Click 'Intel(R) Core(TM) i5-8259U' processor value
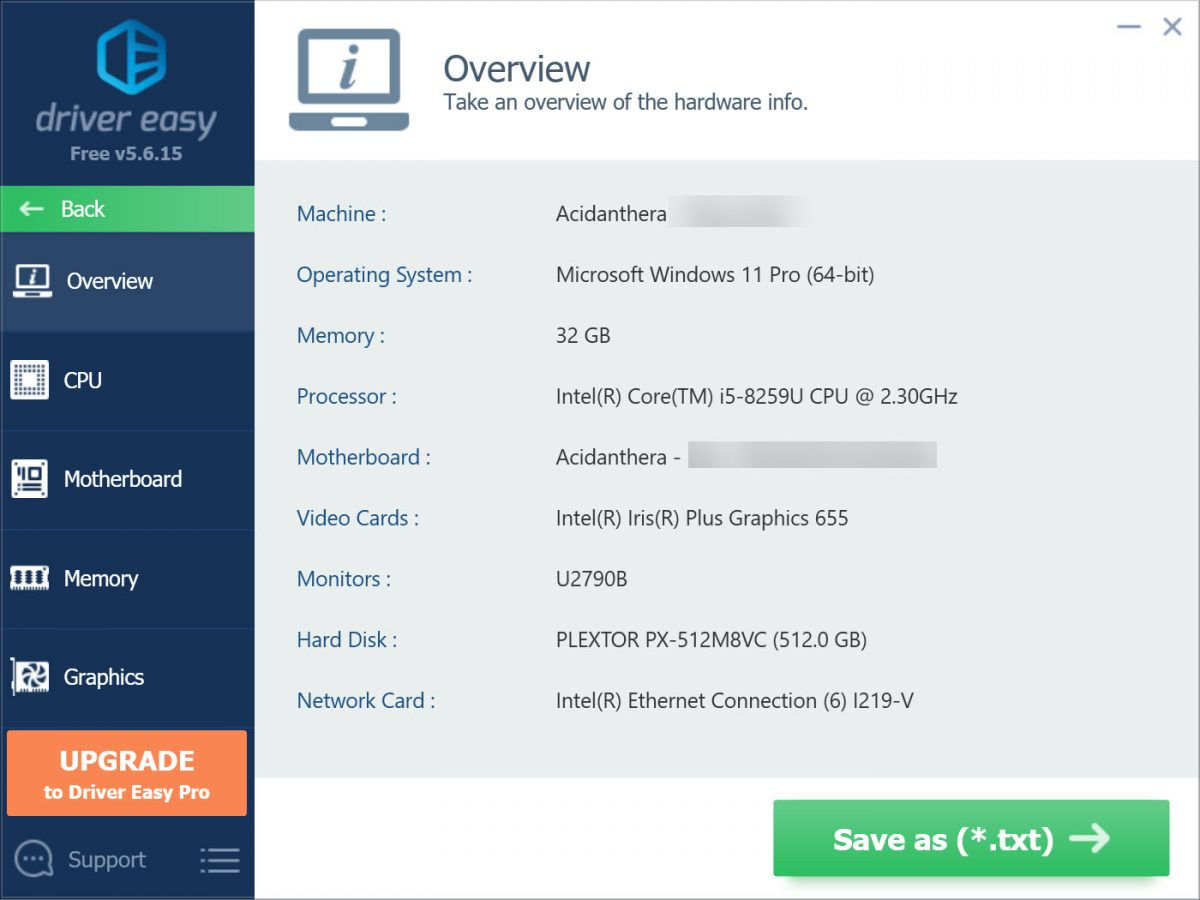This screenshot has height=900, width=1200. coord(757,397)
